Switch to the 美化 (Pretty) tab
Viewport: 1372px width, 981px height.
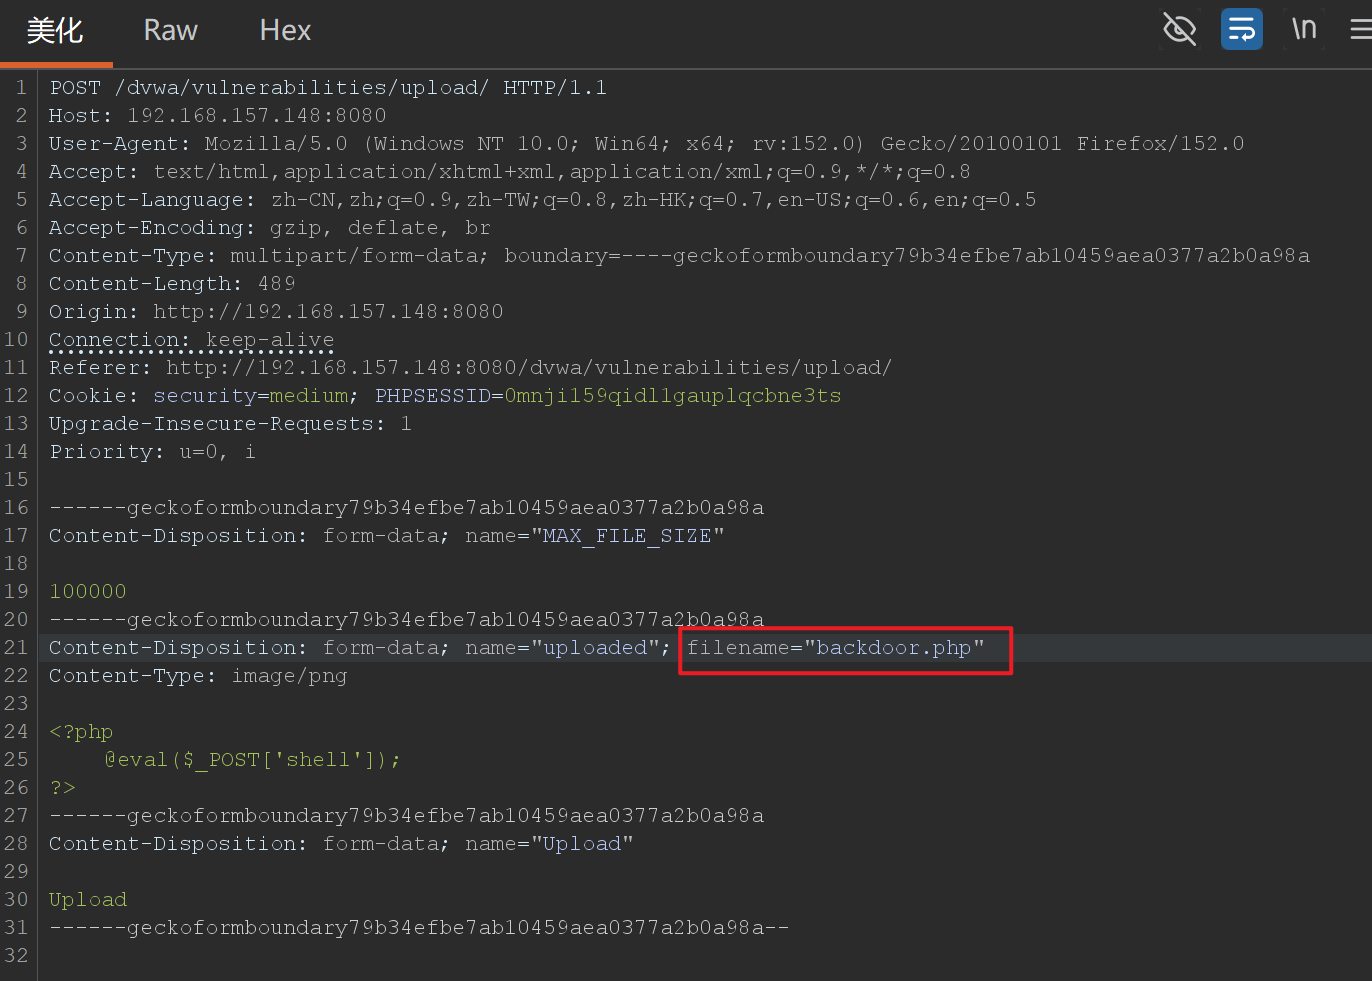click(55, 31)
